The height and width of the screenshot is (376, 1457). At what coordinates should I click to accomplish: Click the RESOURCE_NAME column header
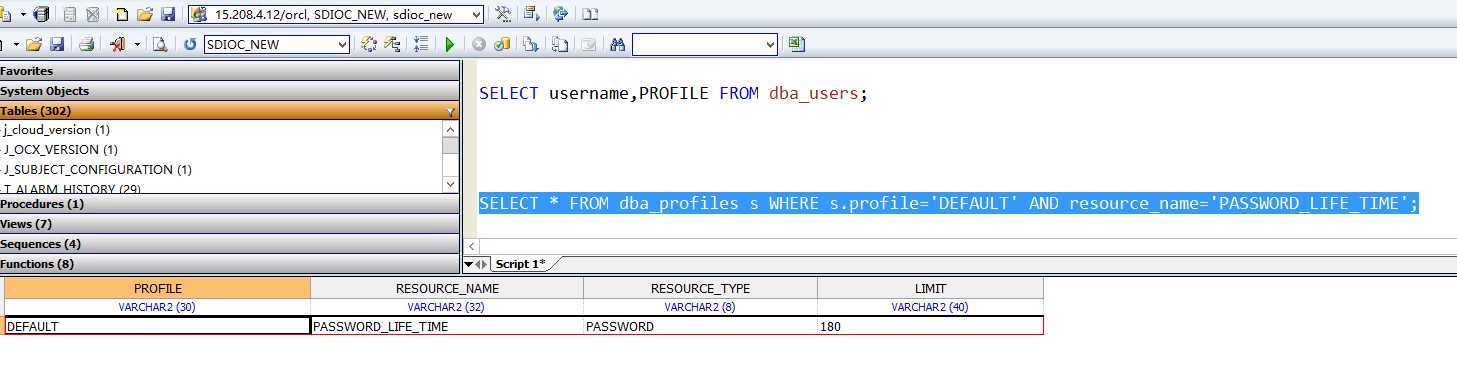click(447, 288)
